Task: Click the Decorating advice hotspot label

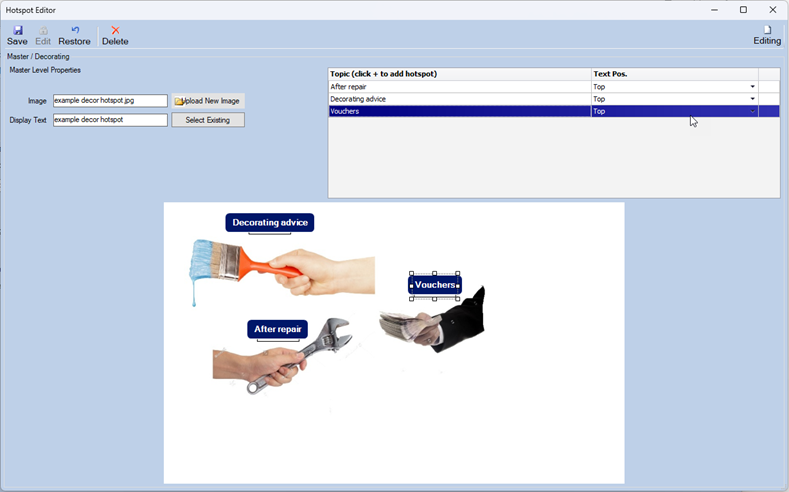Action: 269,222
